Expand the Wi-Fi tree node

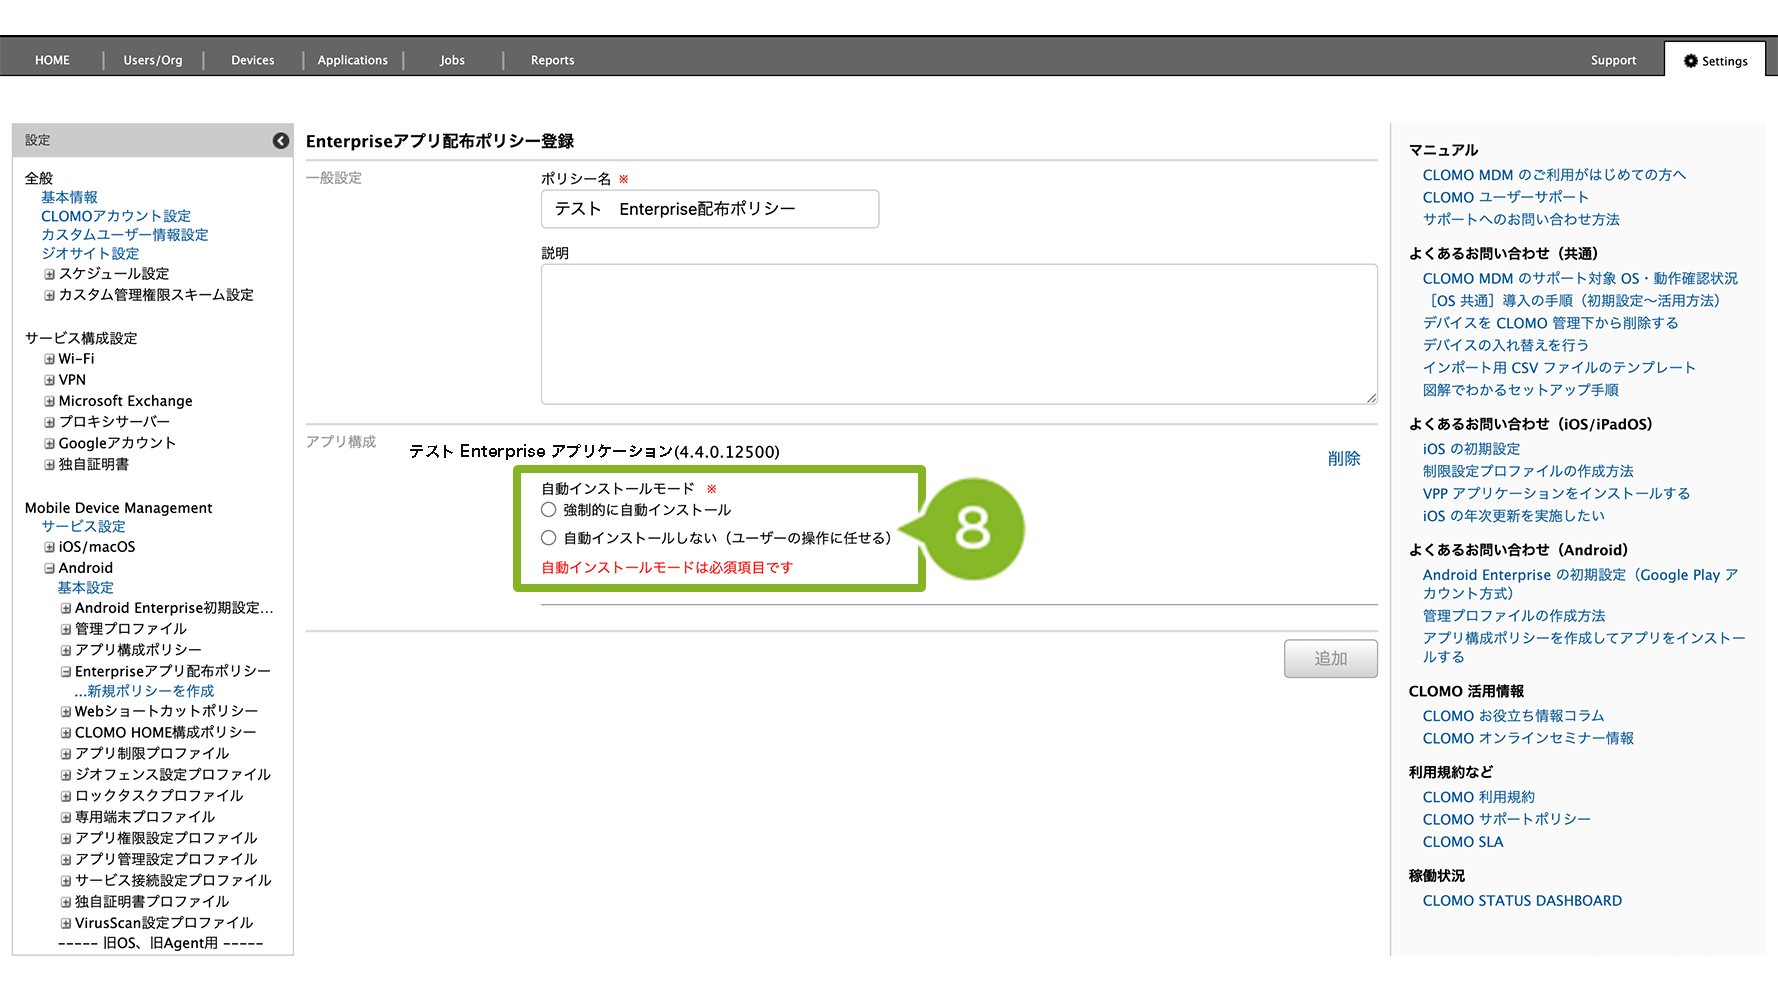pos(49,359)
